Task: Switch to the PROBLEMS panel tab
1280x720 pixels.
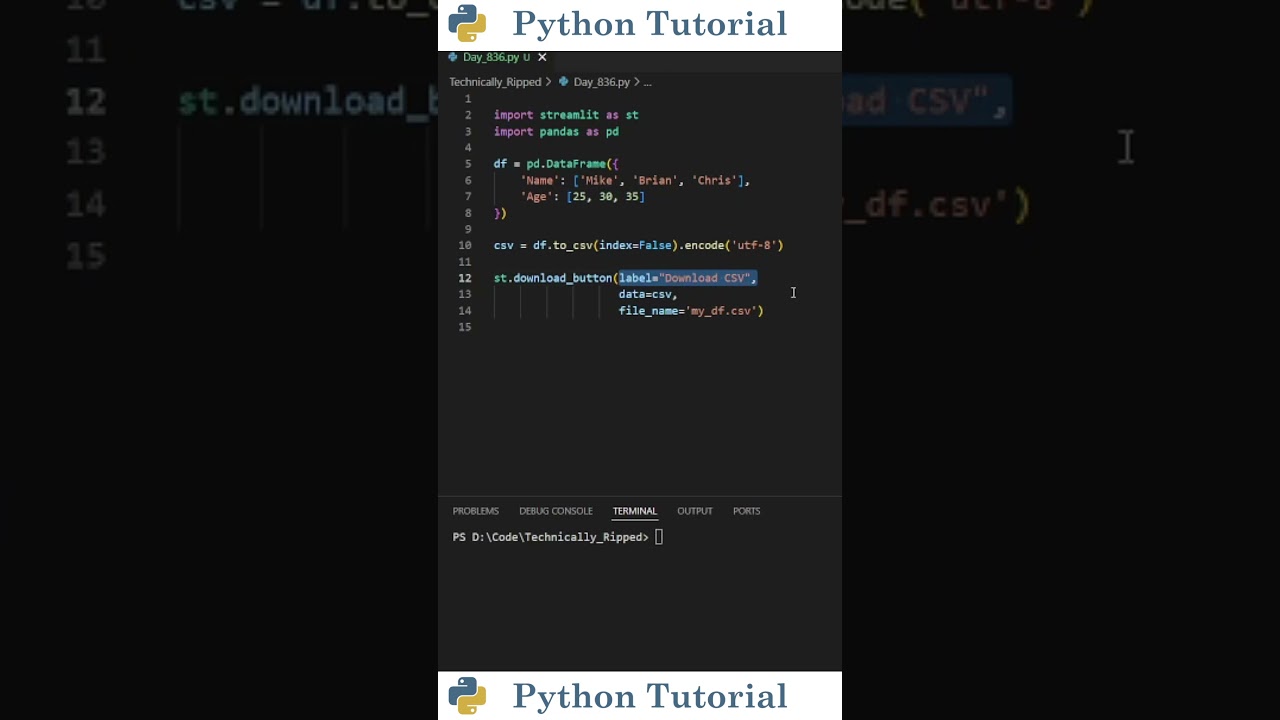Action: click(x=475, y=511)
